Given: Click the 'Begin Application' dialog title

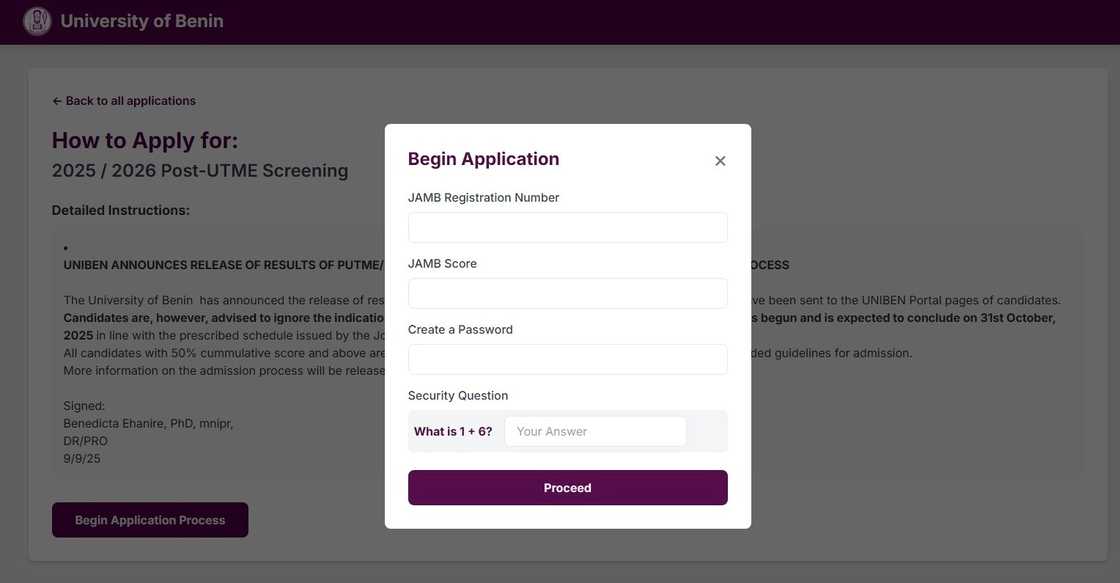Looking at the screenshot, I should click(x=484, y=158).
